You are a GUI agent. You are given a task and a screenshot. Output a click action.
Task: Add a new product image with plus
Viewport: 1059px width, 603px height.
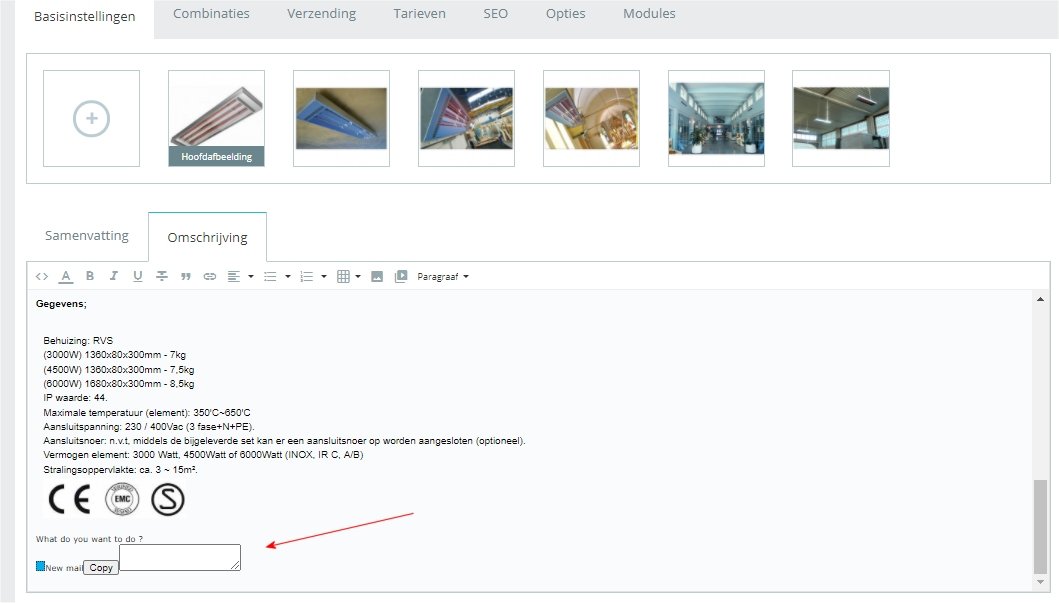(91, 119)
